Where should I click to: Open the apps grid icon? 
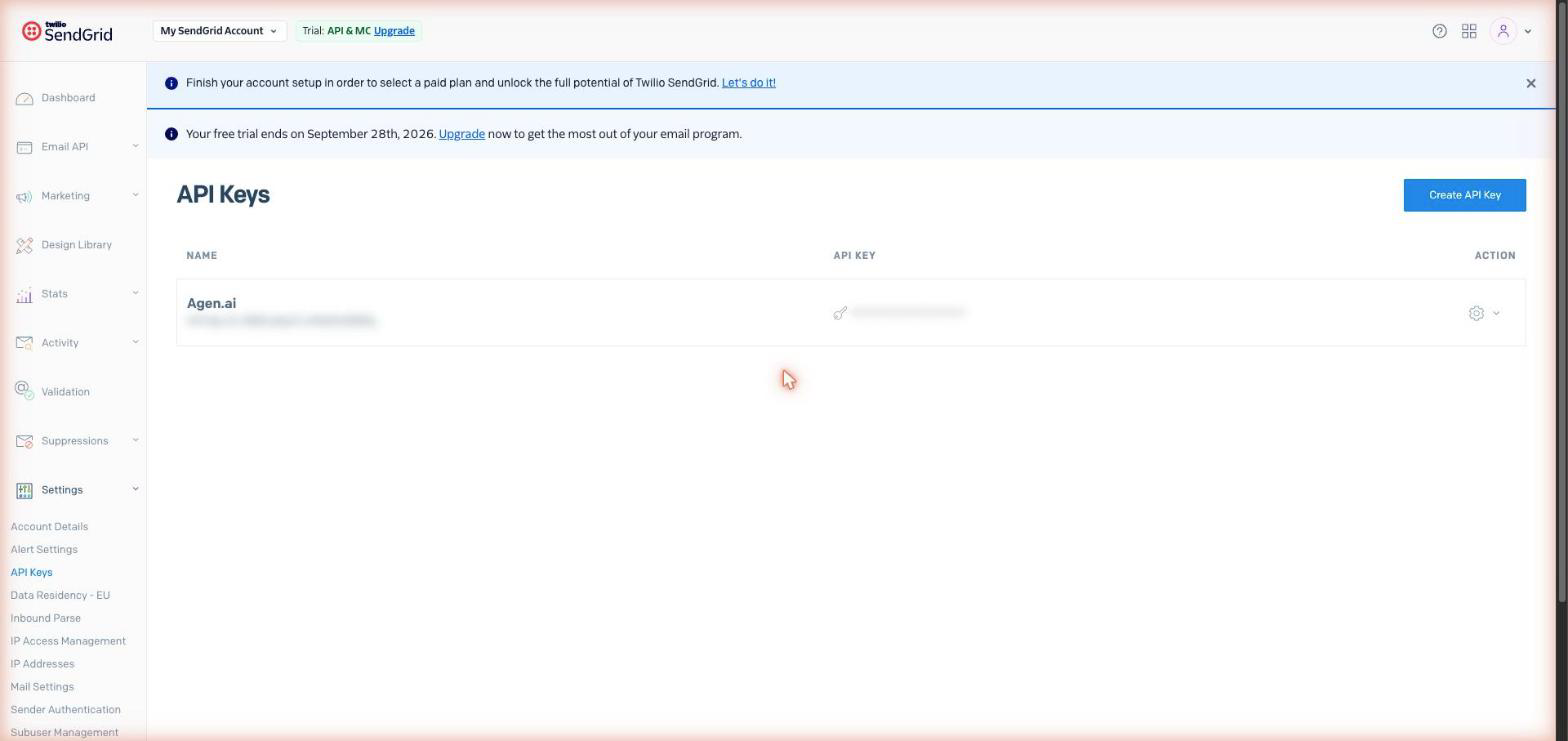(x=1469, y=31)
